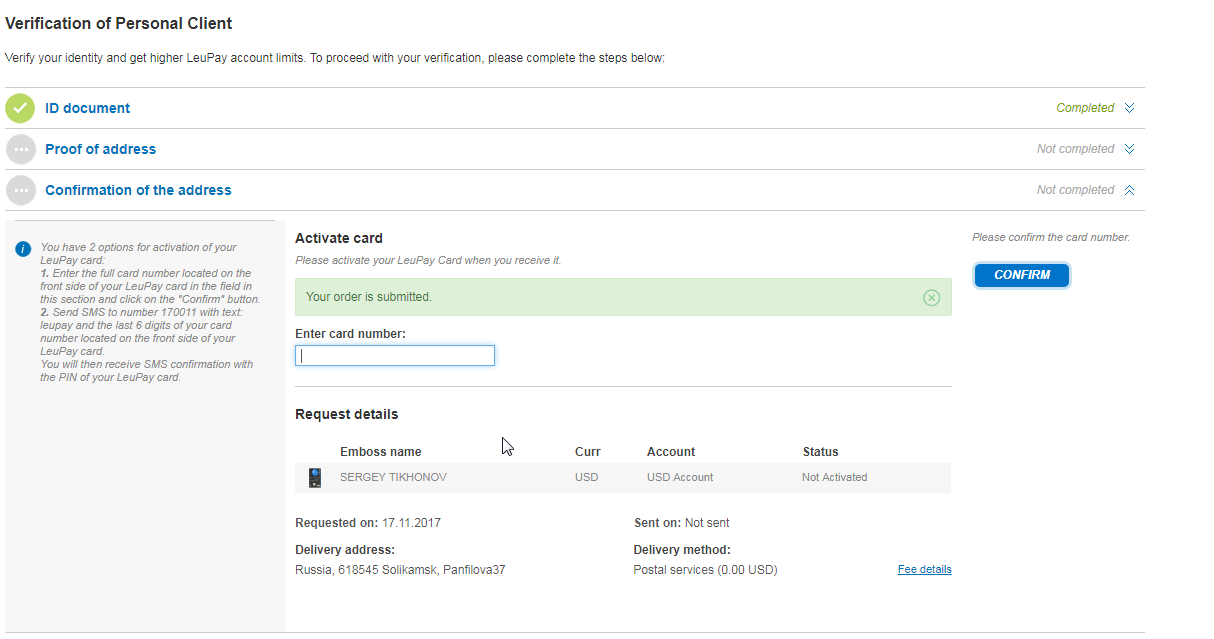Click the blue info icon in the left panel
Viewport: 1214px width, 639px height.
[x=23, y=249]
